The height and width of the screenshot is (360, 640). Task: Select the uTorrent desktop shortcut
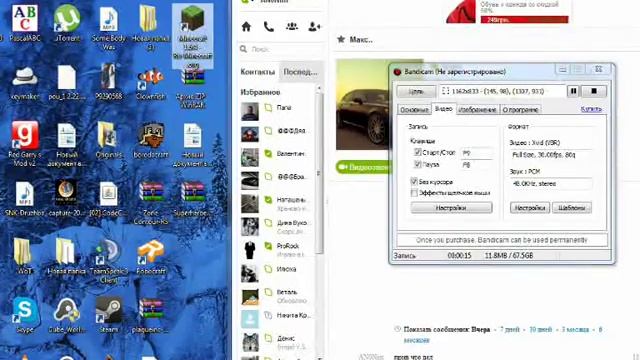(x=67, y=23)
